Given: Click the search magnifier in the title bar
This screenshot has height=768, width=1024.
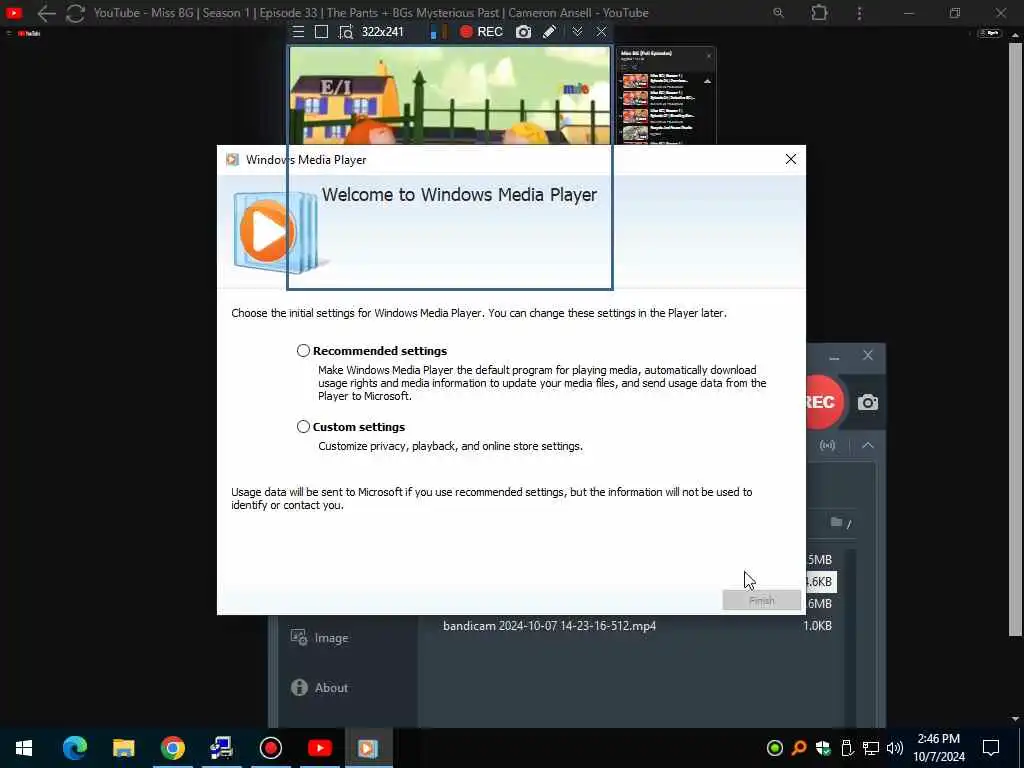Looking at the screenshot, I should coord(778,12).
